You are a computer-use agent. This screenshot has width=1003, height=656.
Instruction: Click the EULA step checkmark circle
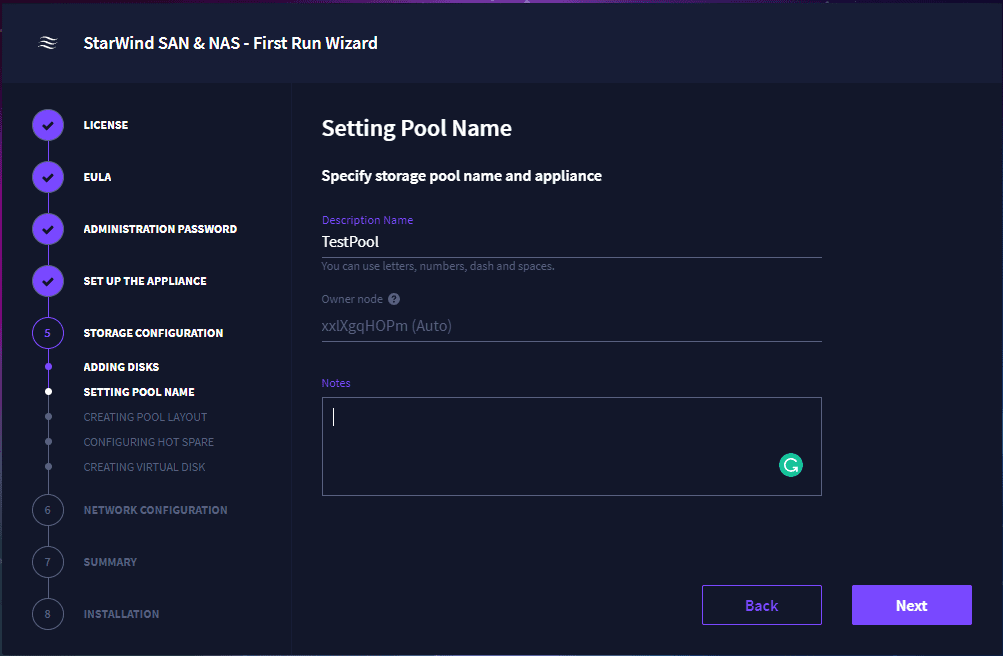point(48,177)
